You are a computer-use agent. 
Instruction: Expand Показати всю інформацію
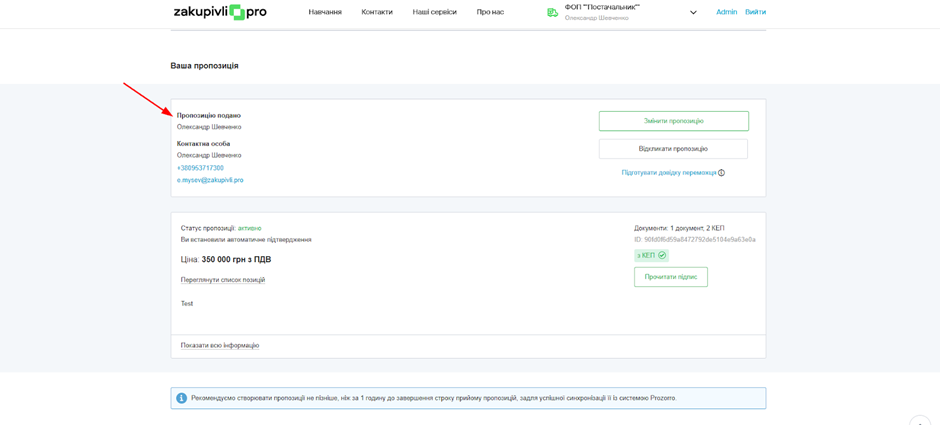220,346
